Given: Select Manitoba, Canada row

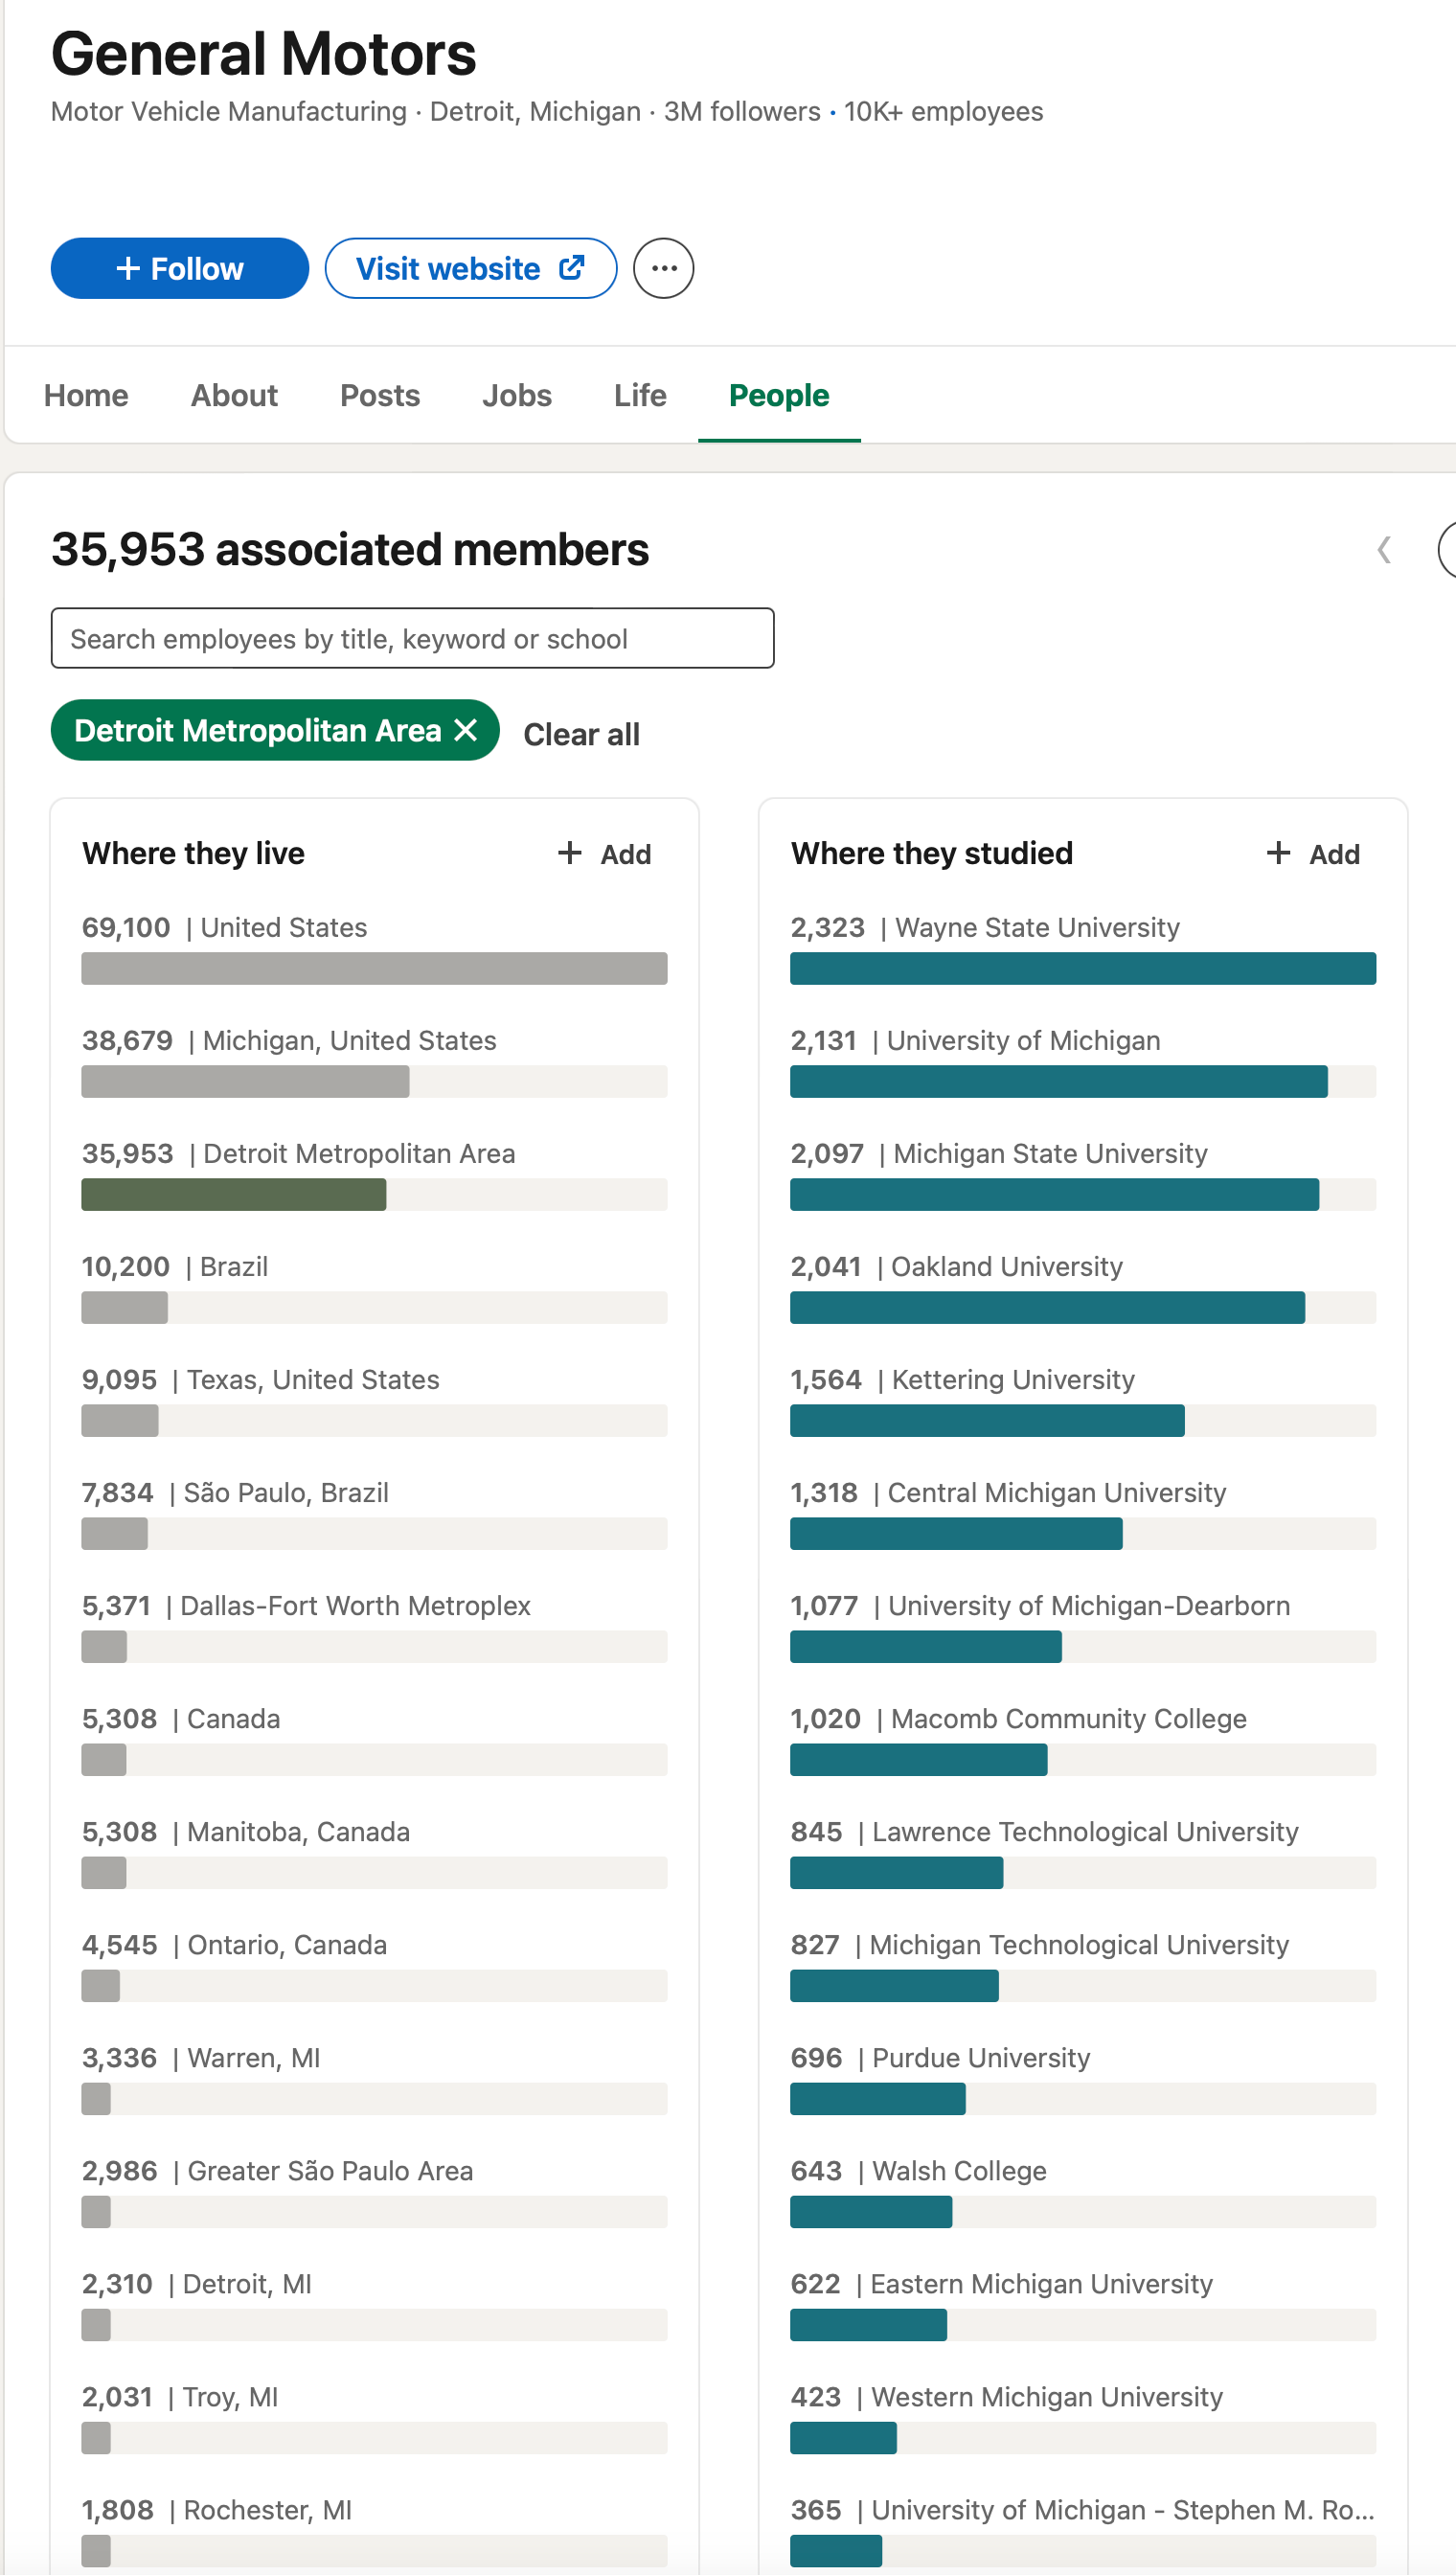Looking at the screenshot, I should 374,1852.
